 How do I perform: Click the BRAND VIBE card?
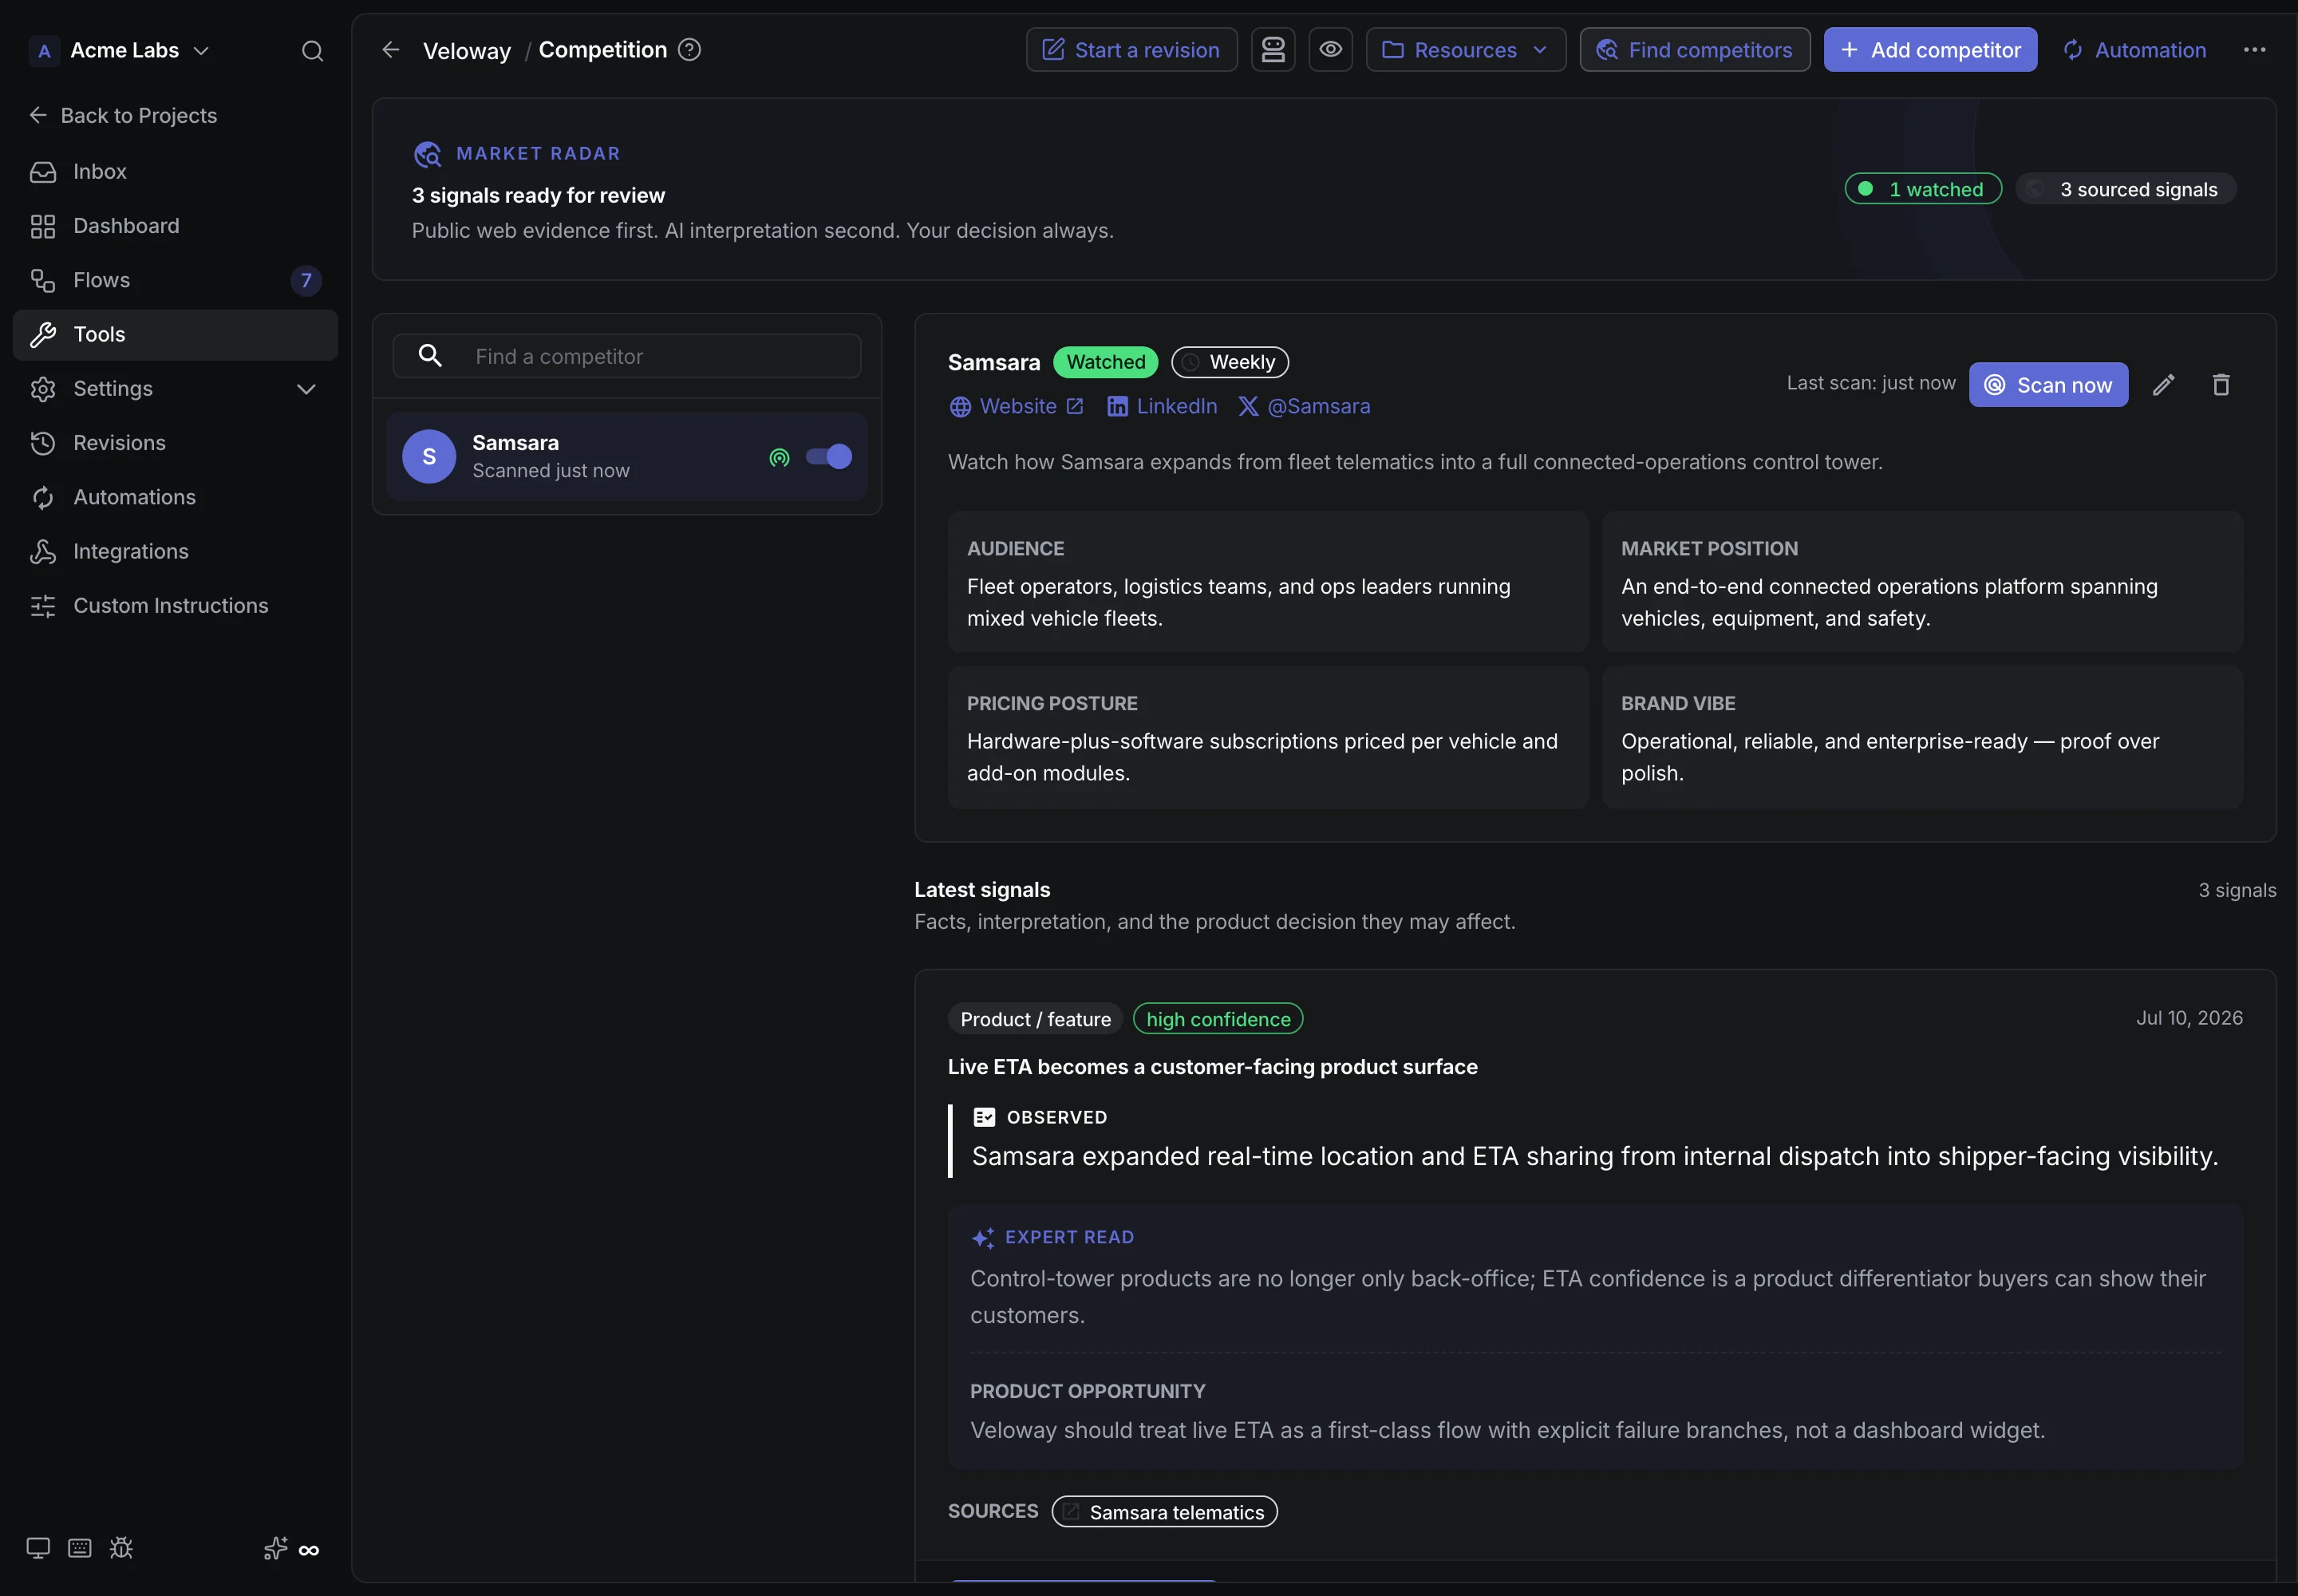click(1922, 737)
